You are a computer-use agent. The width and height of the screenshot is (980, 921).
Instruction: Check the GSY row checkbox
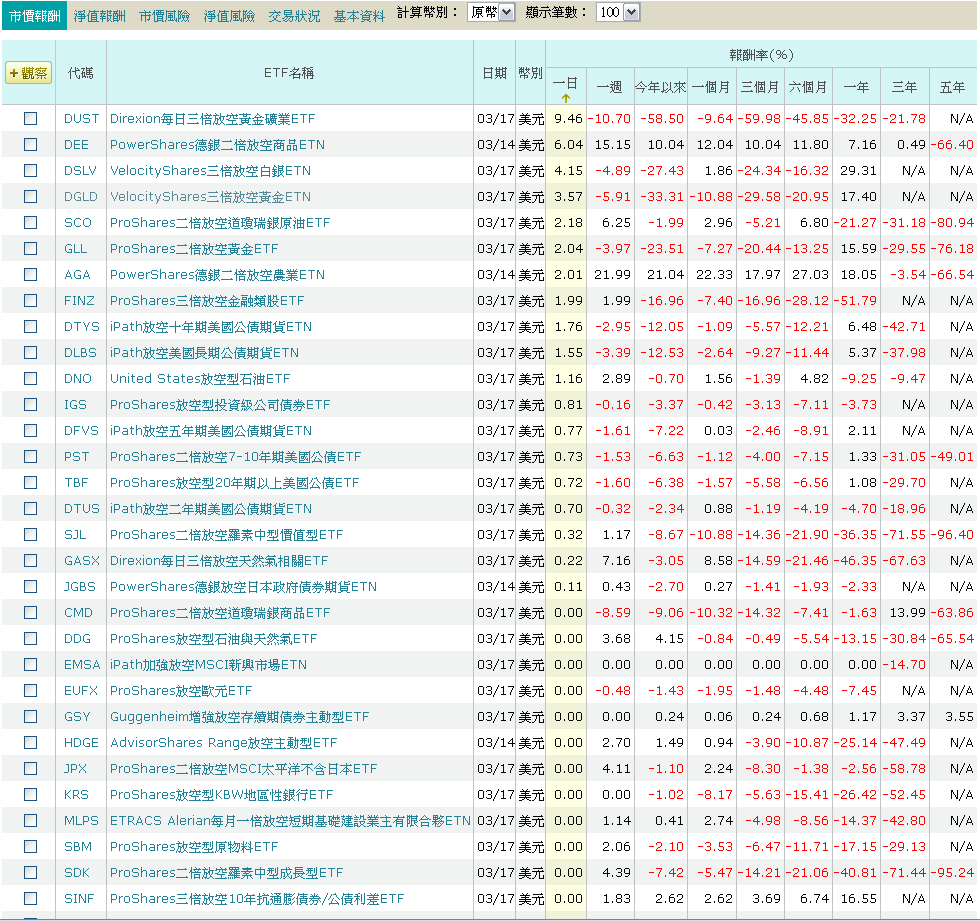coord(30,716)
